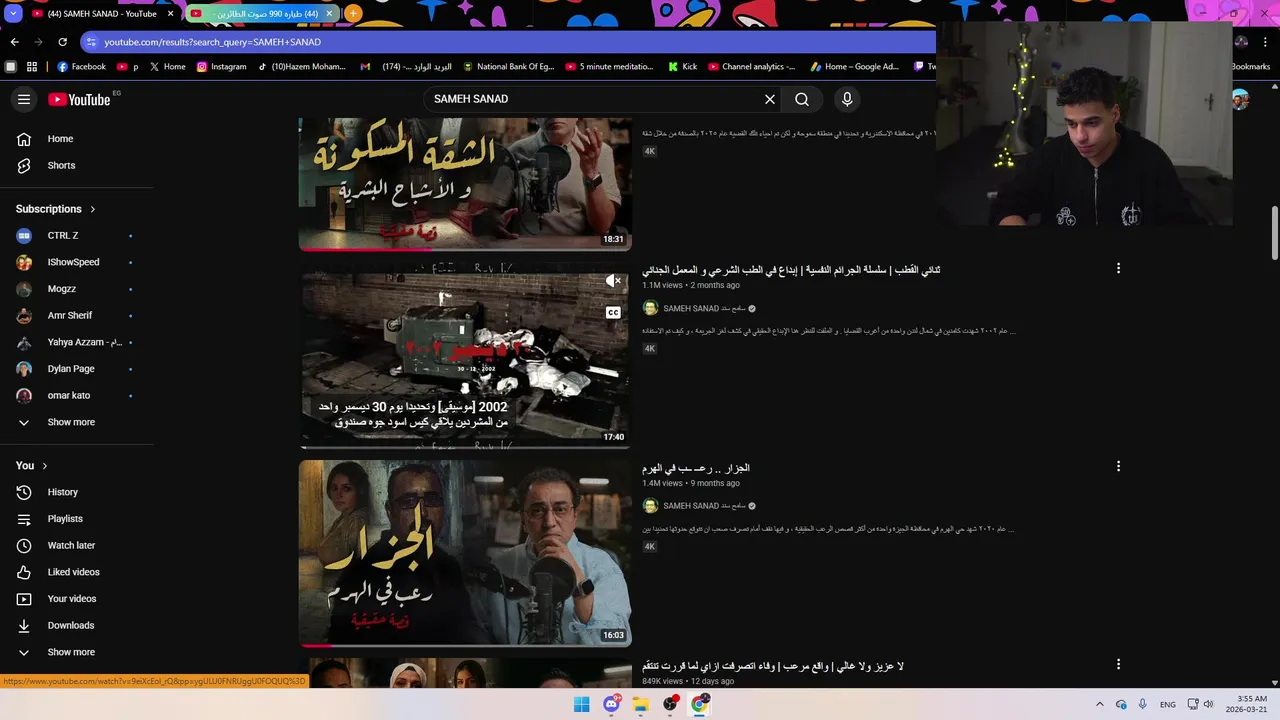Go back with the browser back arrow
This screenshot has height=720, width=1280.
15,42
